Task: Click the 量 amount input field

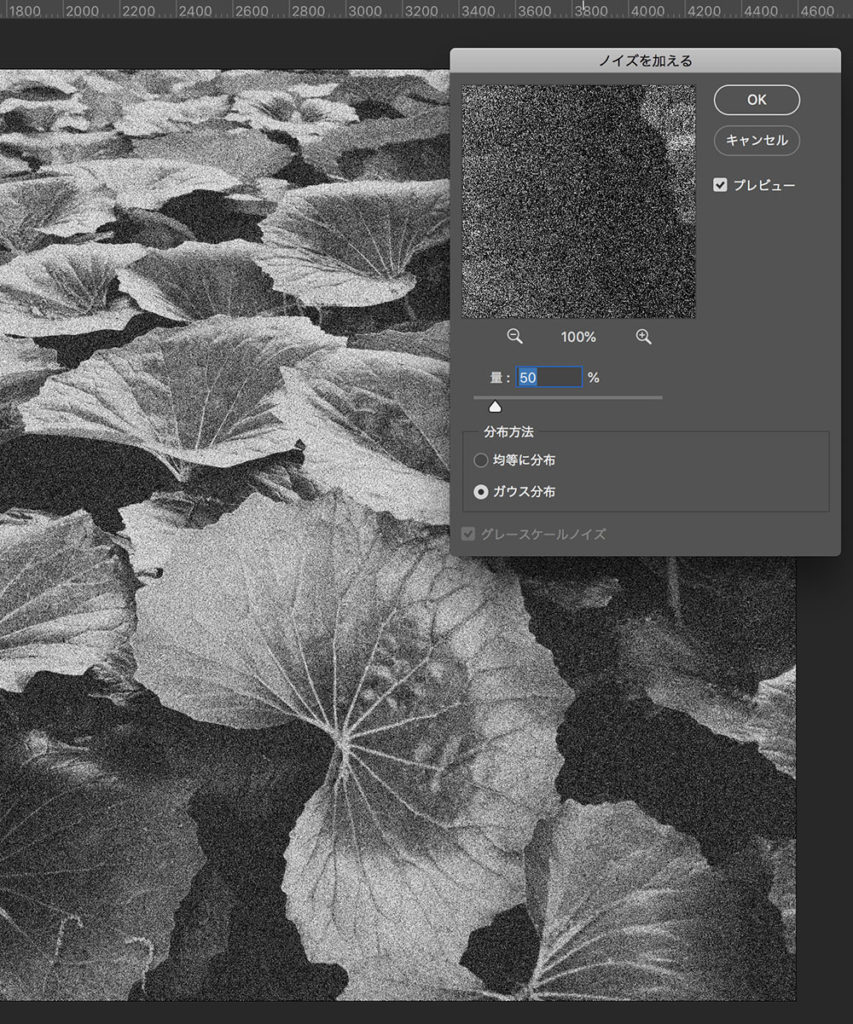Action: pyautogui.click(x=549, y=377)
